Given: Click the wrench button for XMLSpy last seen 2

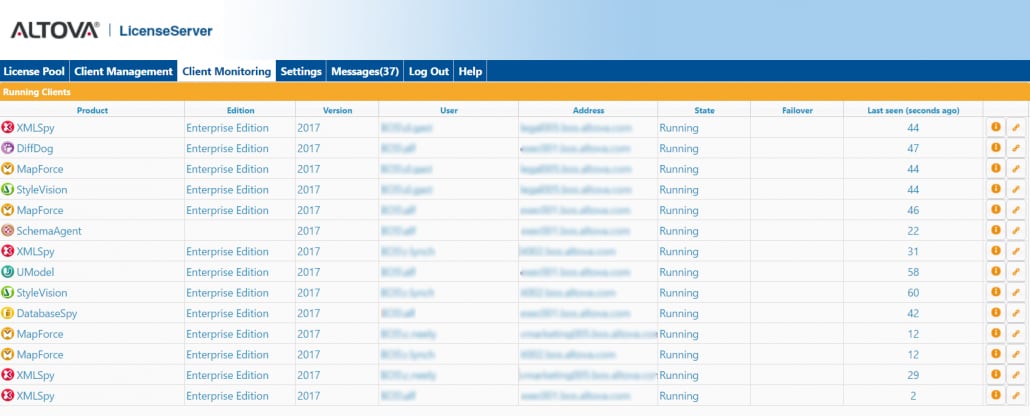Looking at the screenshot, I should [1016, 395].
